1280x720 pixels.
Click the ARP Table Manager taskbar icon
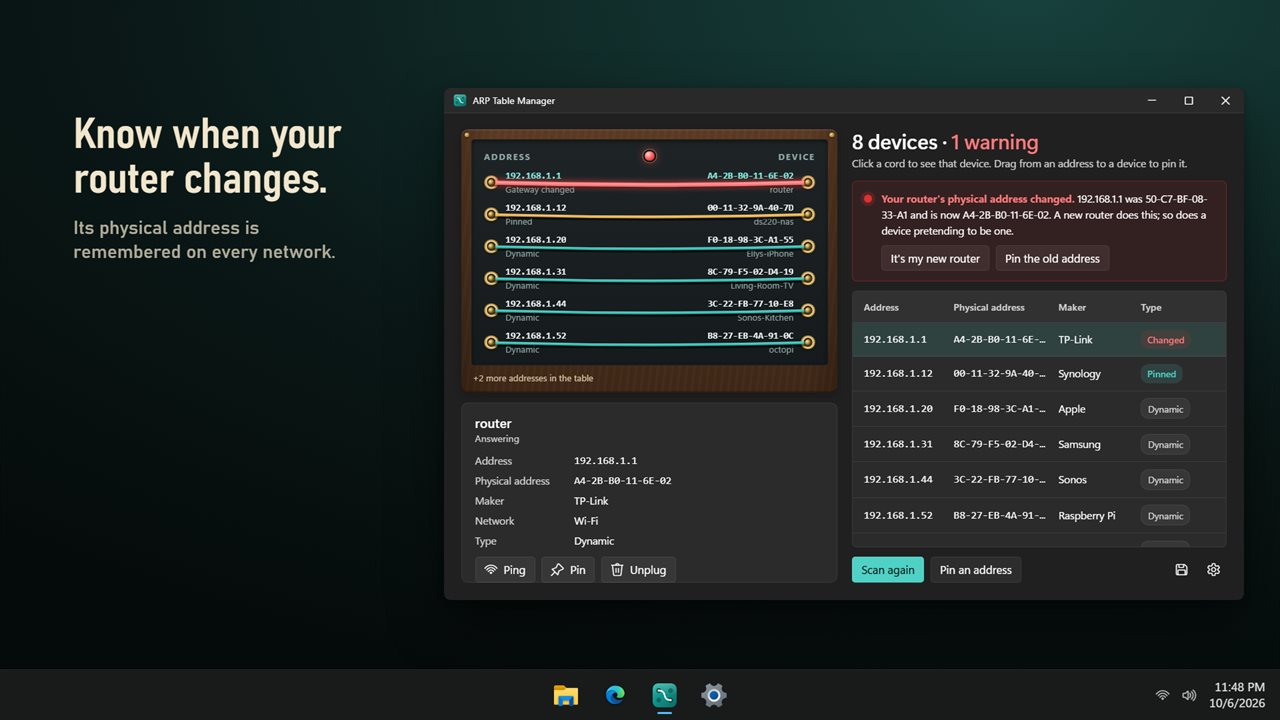pyautogui.click(x=664, y=695)
